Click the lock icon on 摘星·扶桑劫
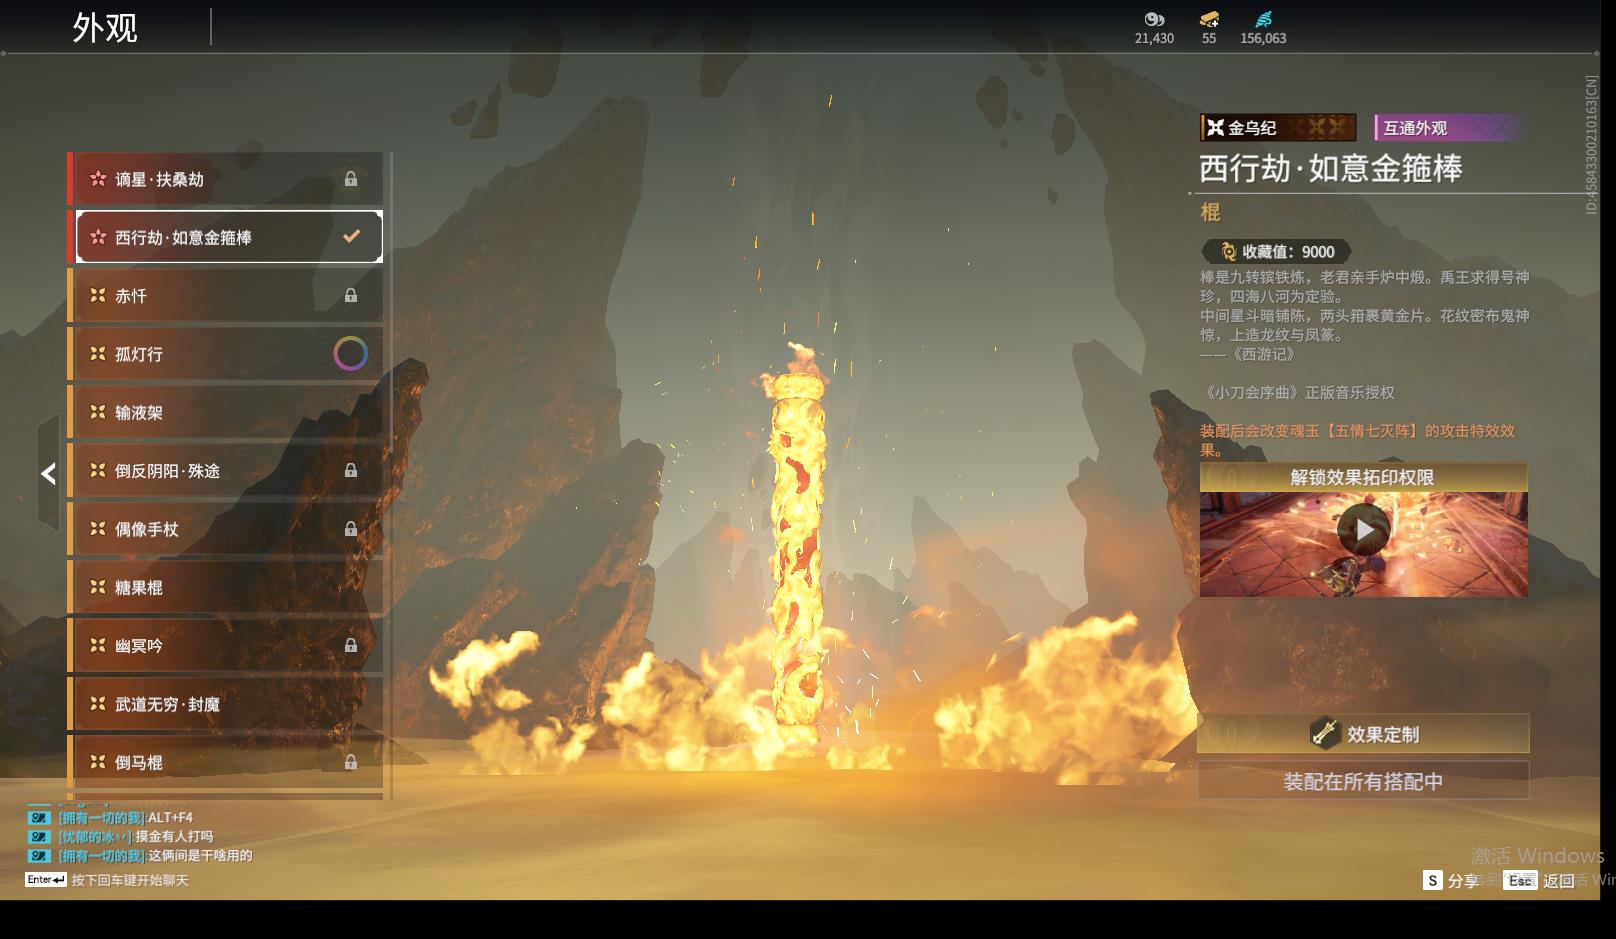This screenshot has width=1616, height=939. tap(351, 179)
